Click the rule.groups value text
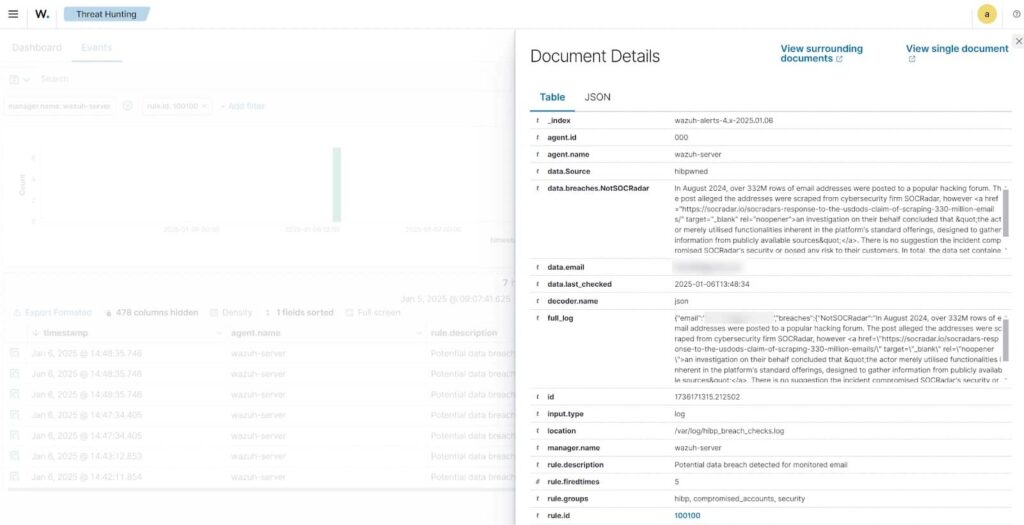1024x525 pixels. tap(739, 499)
